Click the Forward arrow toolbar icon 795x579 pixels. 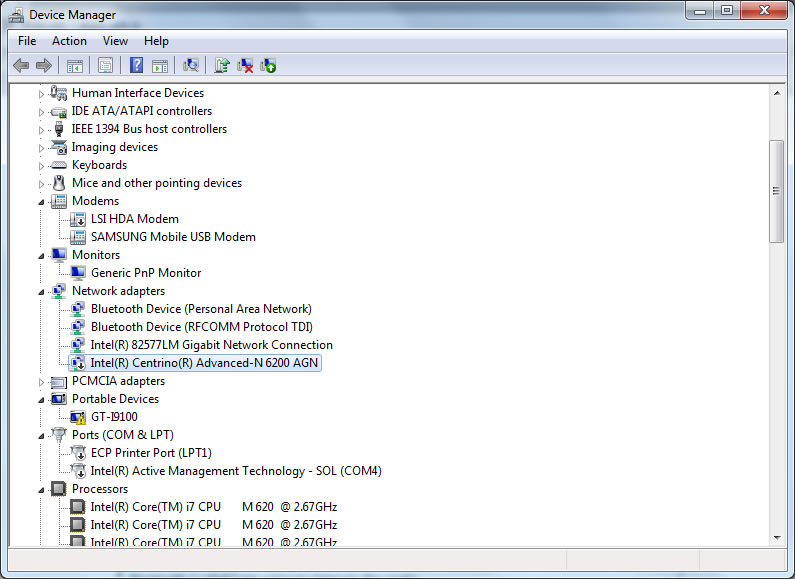pyautogui.click(x=44, y=65)
